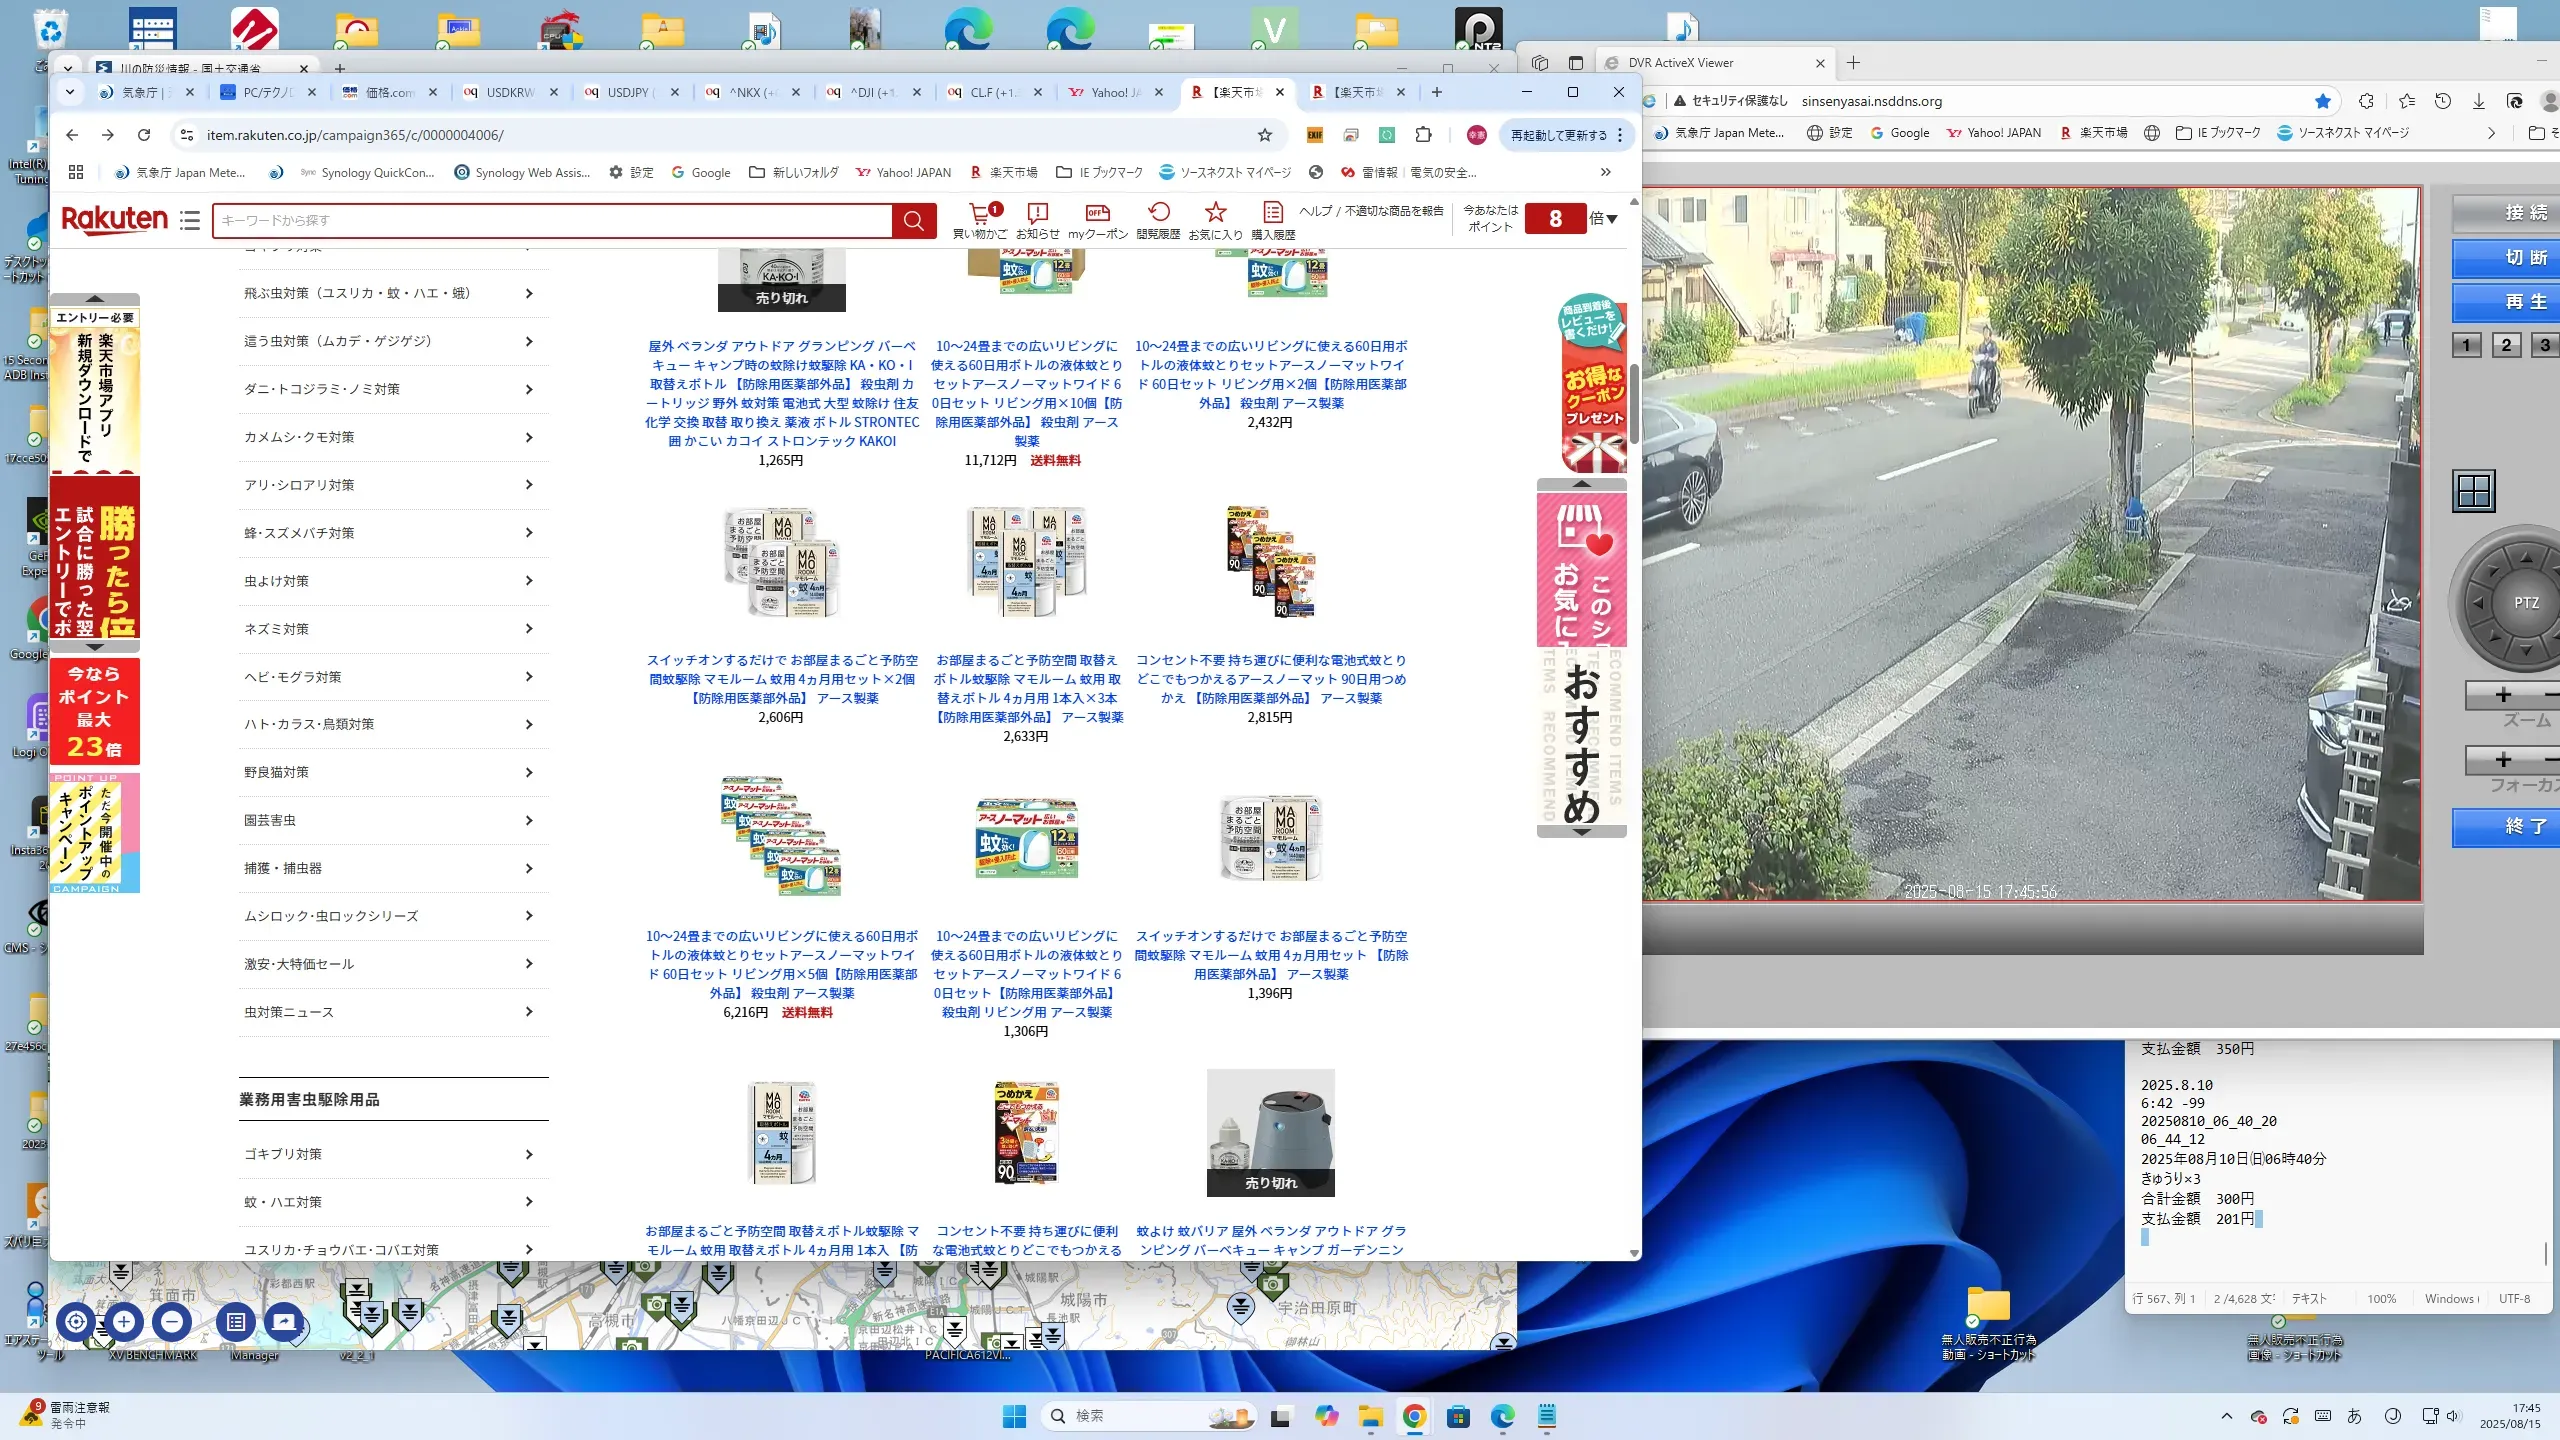Click the お気に入り star icon

[1215, 213]
